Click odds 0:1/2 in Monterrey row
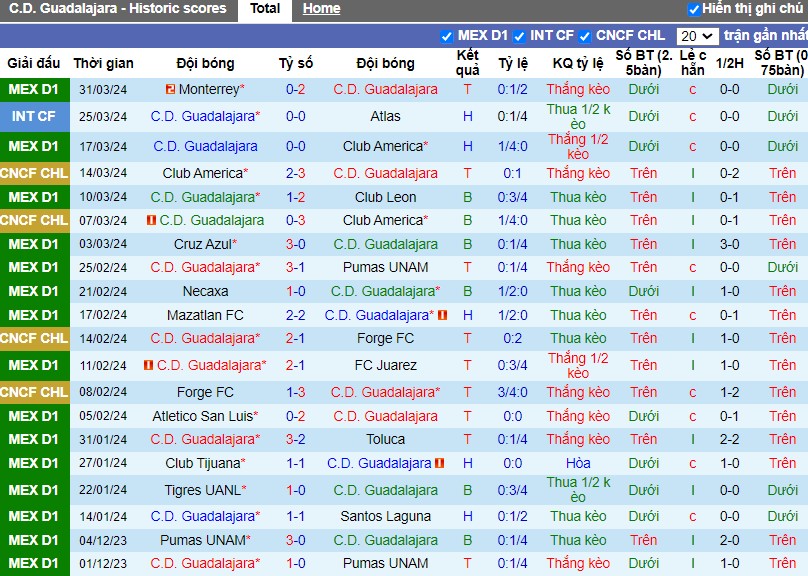The image size is (808, 576). tap(513, 90)
